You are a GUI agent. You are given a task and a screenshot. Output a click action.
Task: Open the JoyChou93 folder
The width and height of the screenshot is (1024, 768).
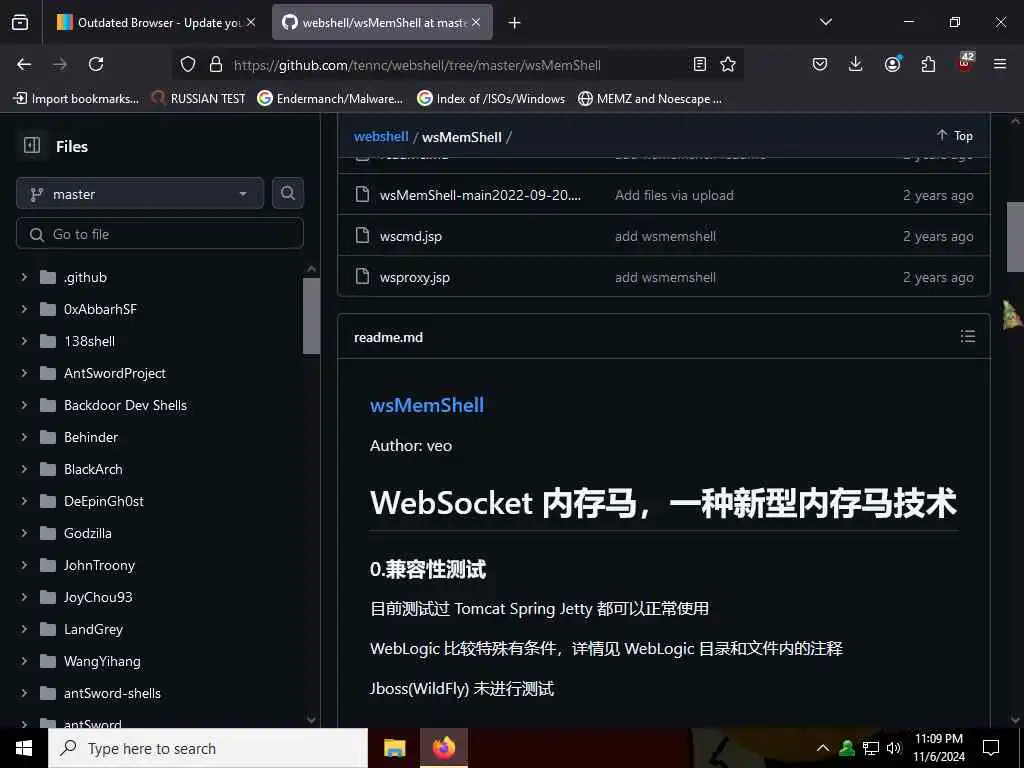[x=98, y=597]
